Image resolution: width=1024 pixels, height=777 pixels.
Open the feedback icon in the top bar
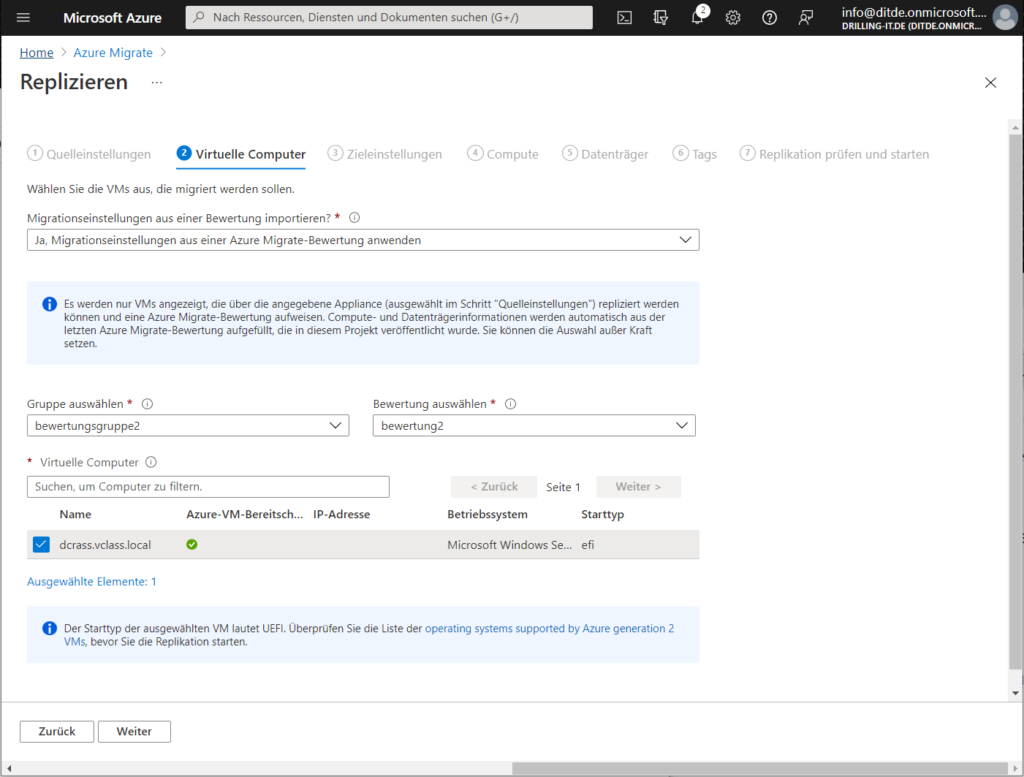pos(806,18)
